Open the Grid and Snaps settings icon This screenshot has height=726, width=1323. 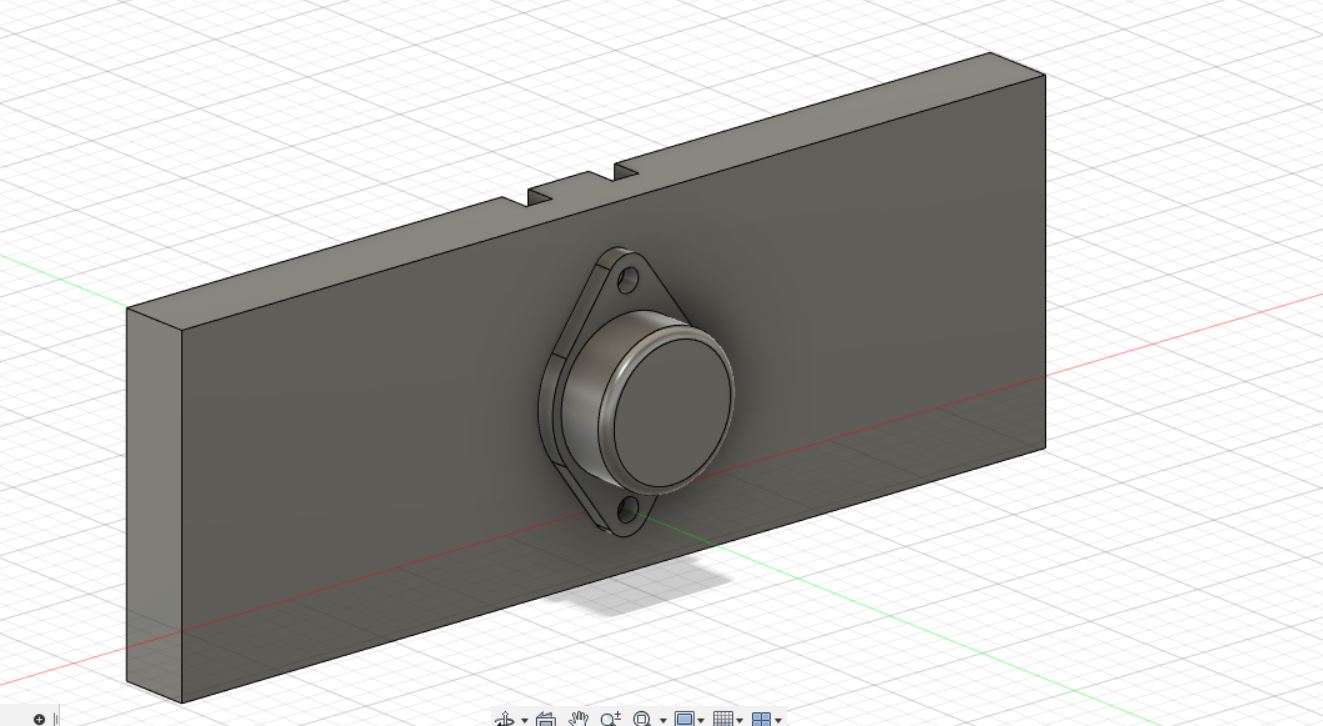pyautogui.click(x=723, y=719)
